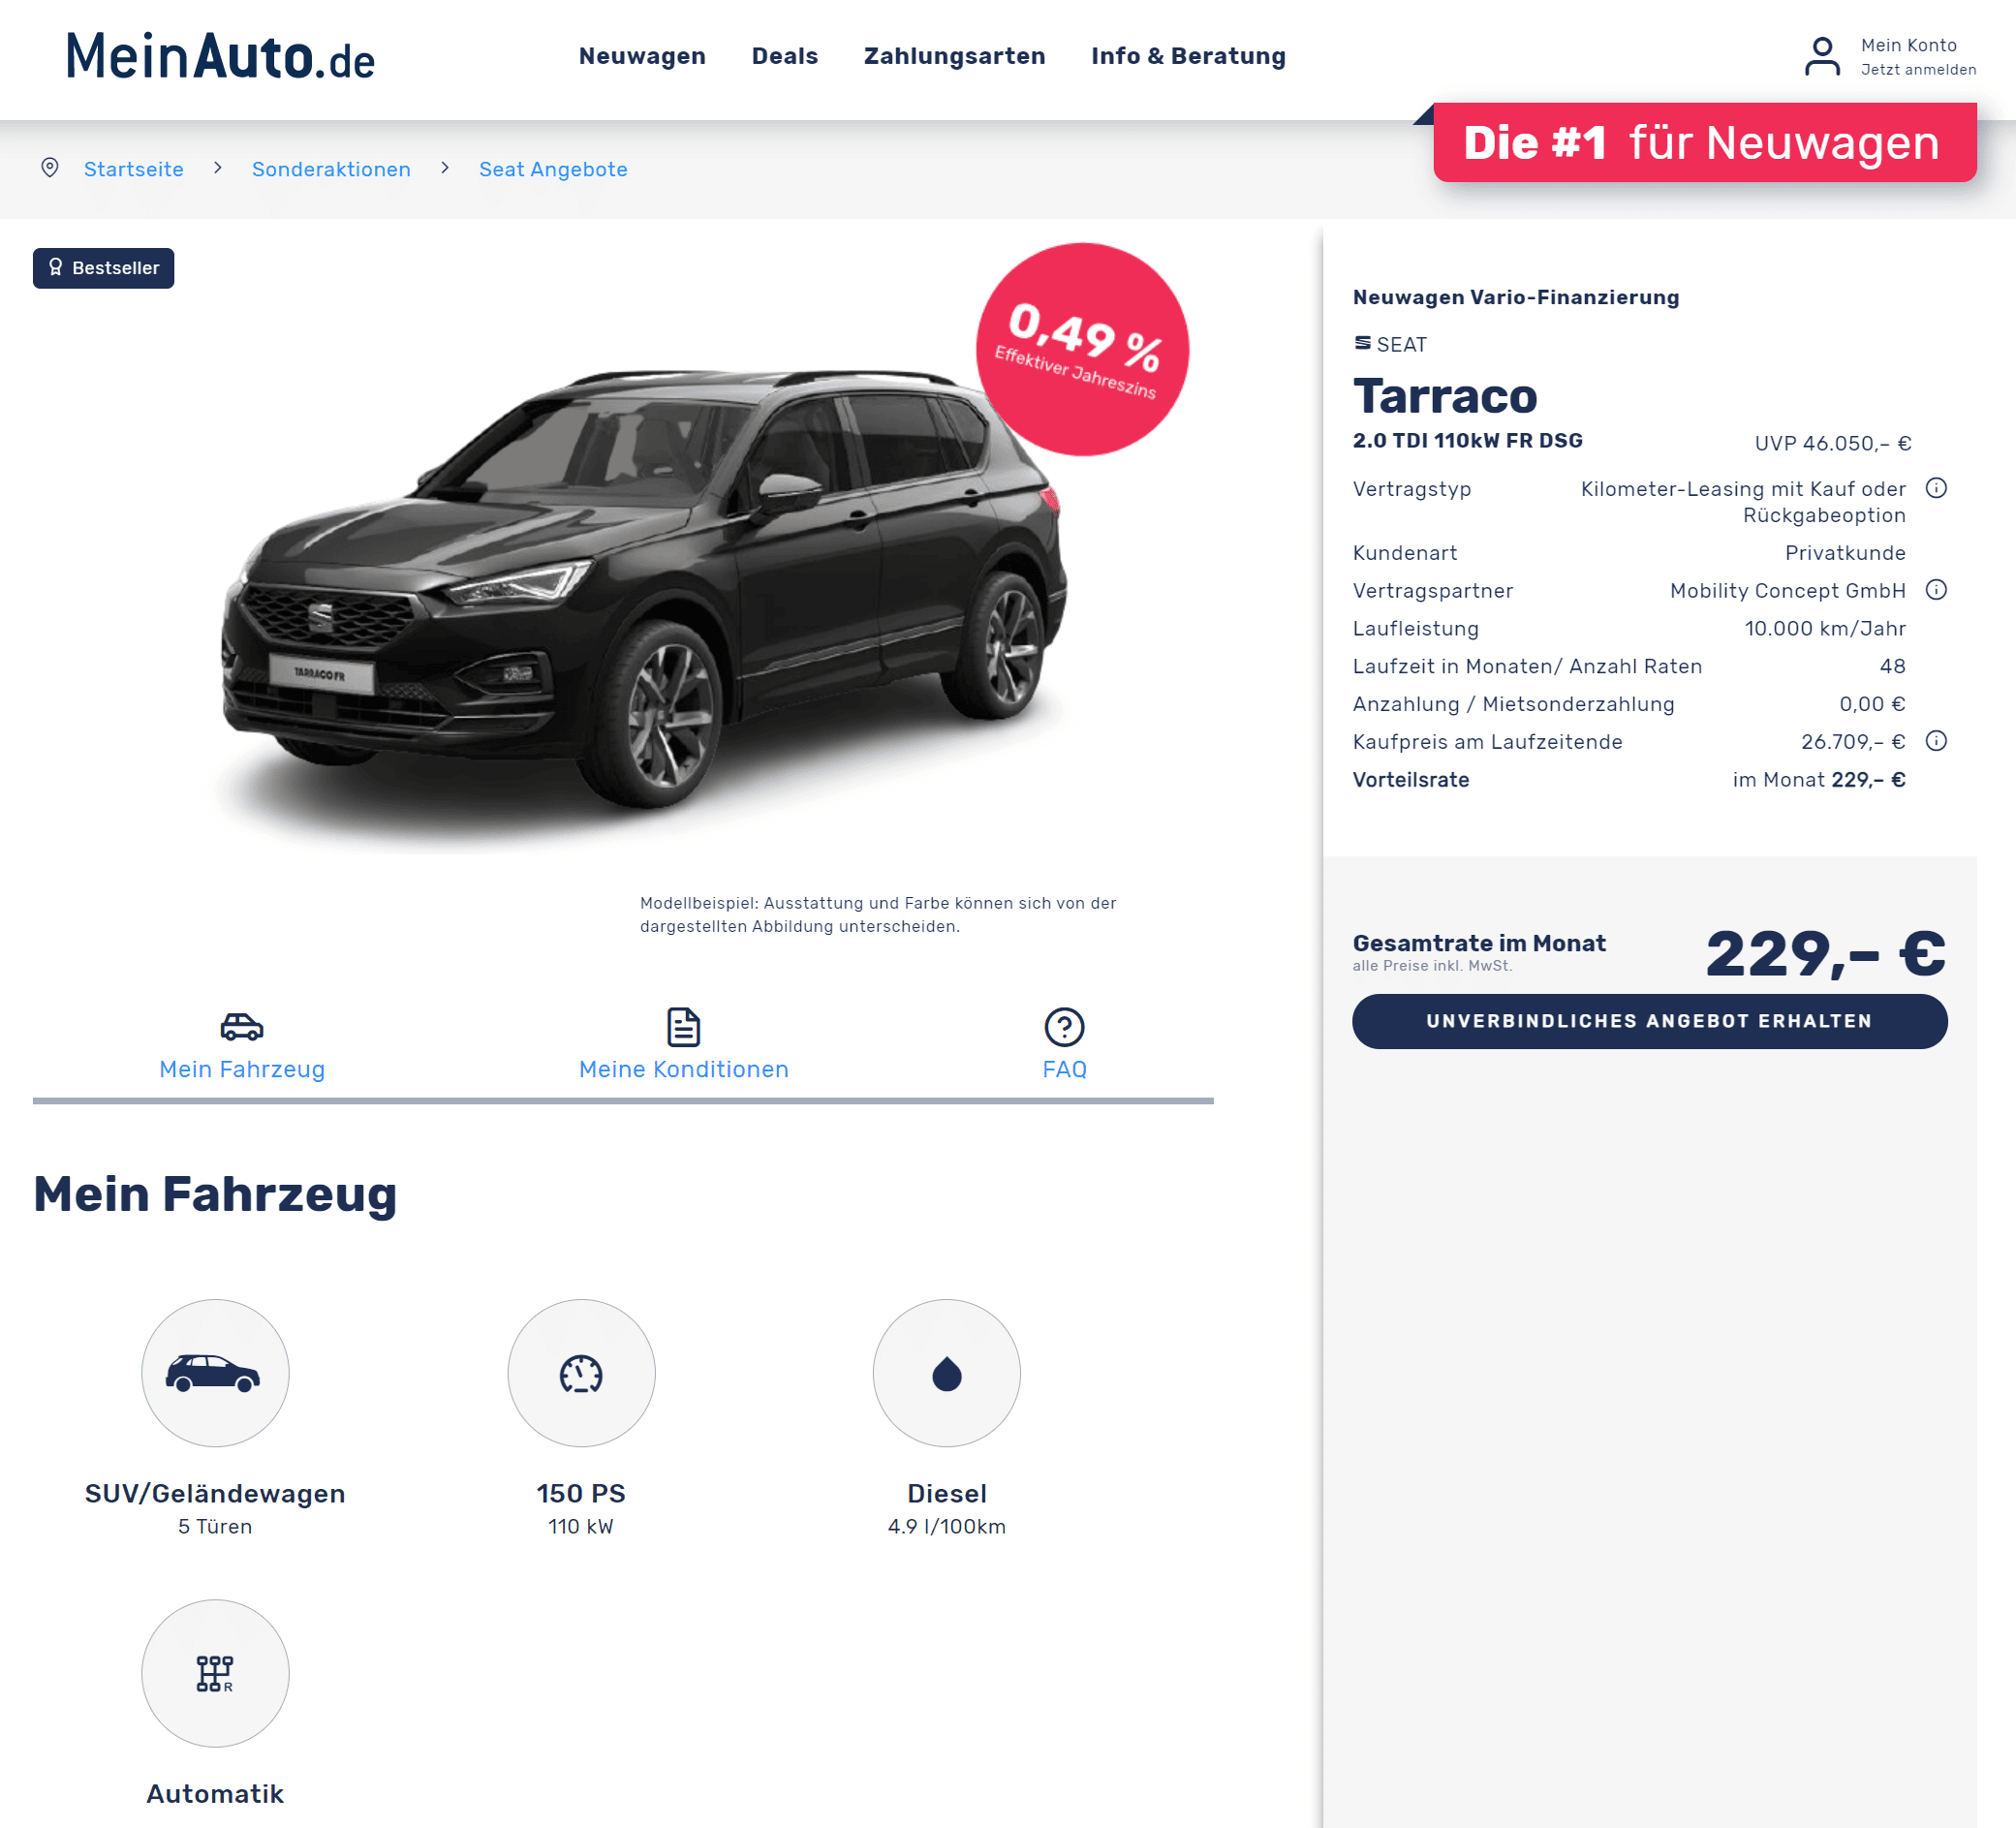Go to Sonderaktionen breadcrumb link
2016x1828 pixels.
click(331, 169)
